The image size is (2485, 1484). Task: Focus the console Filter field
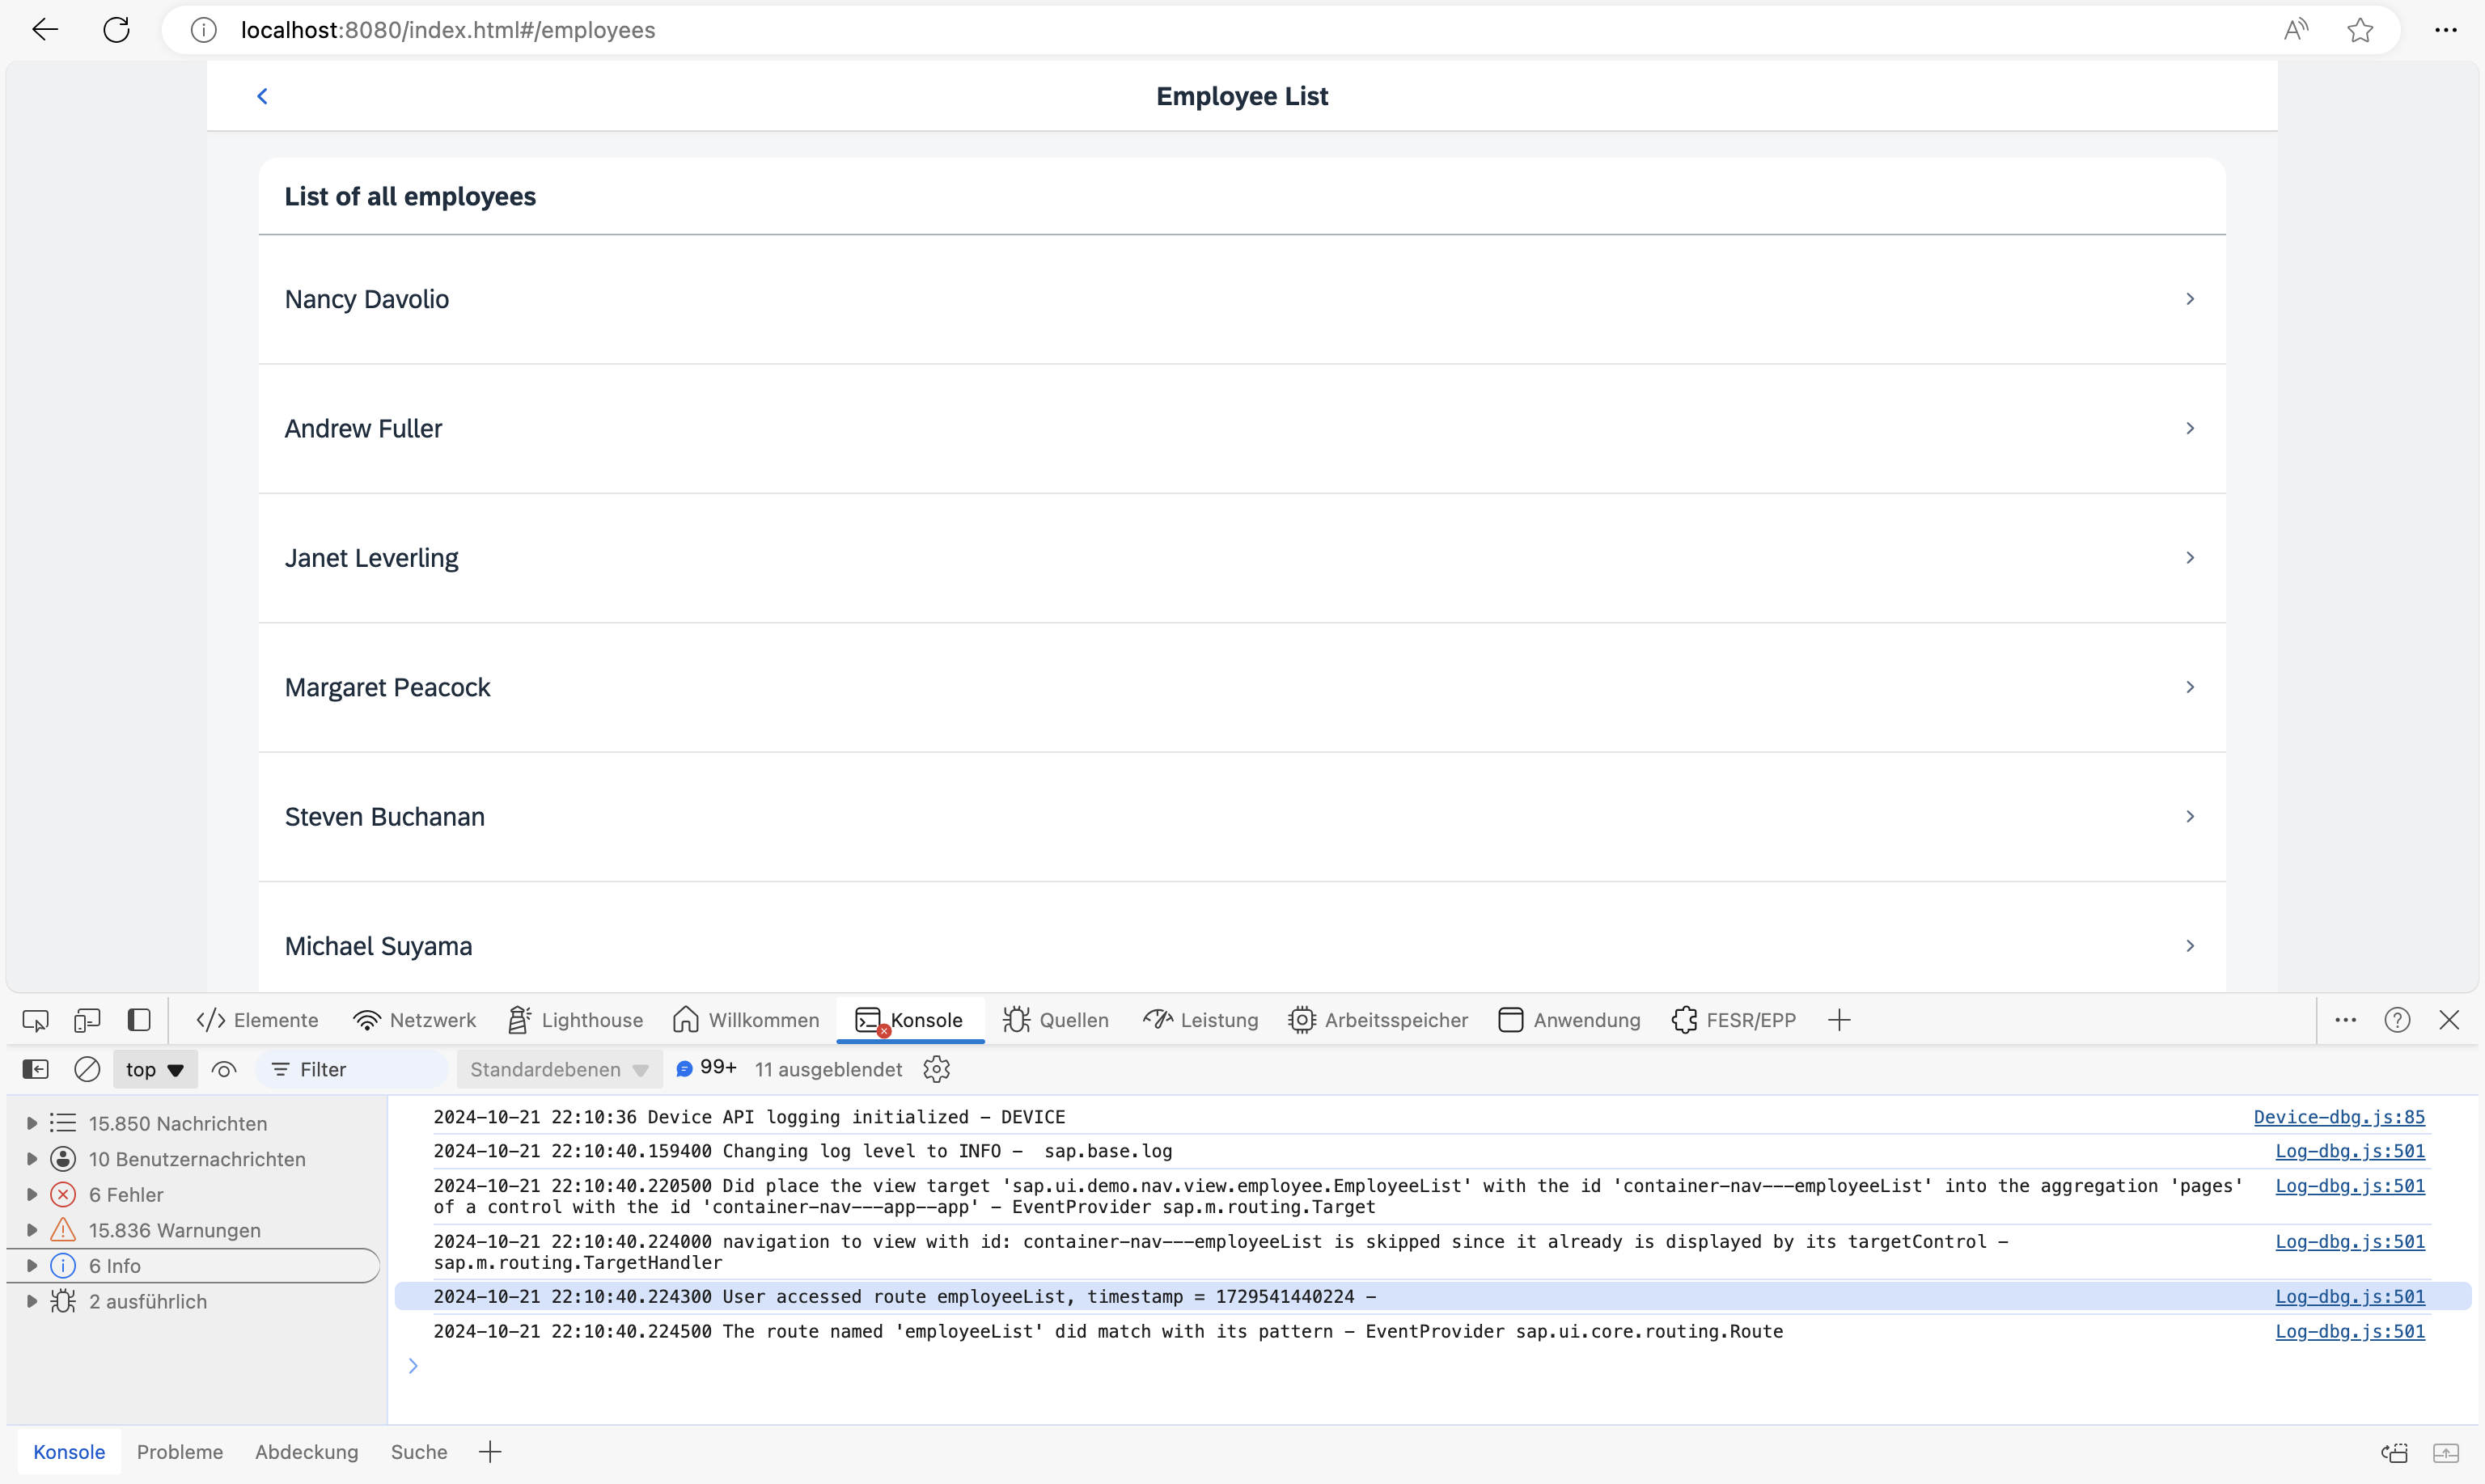(x=352, y=1069)
